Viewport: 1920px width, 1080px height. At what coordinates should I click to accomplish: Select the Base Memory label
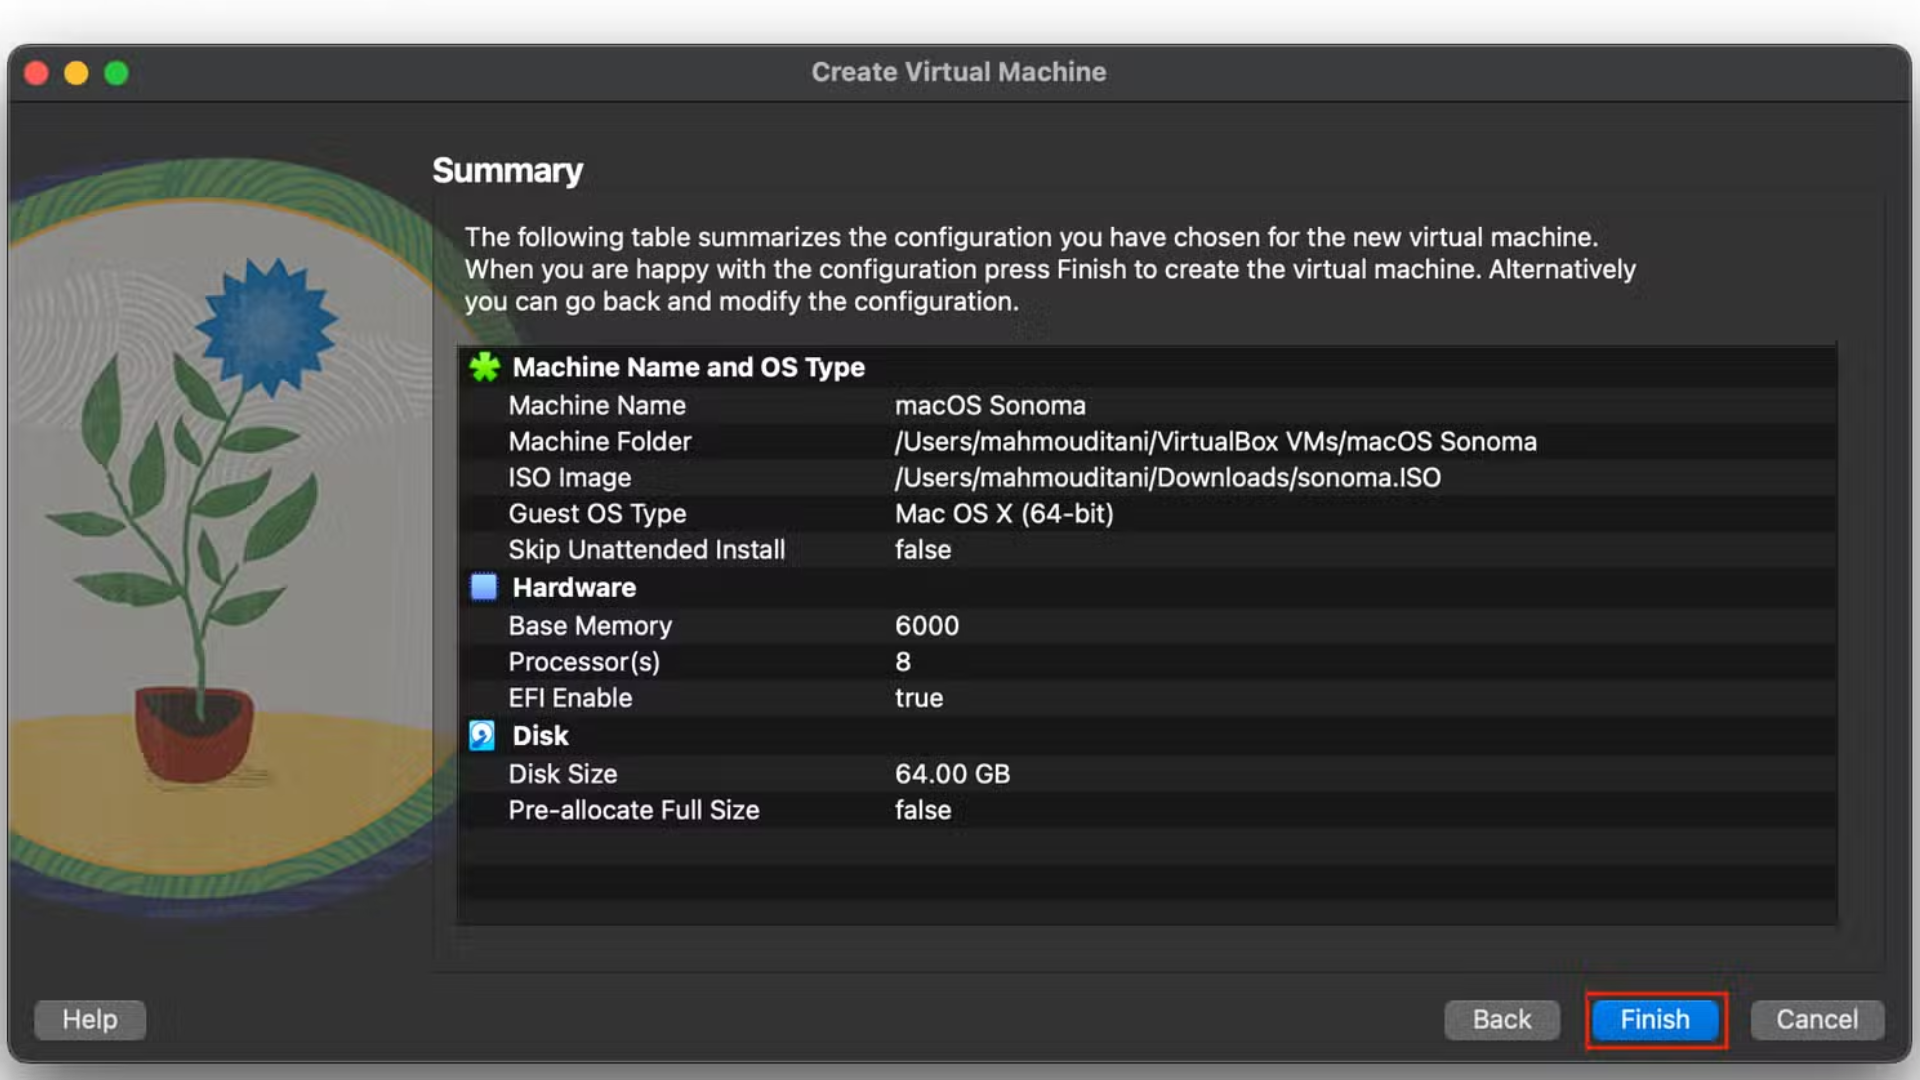pos(590,625)
